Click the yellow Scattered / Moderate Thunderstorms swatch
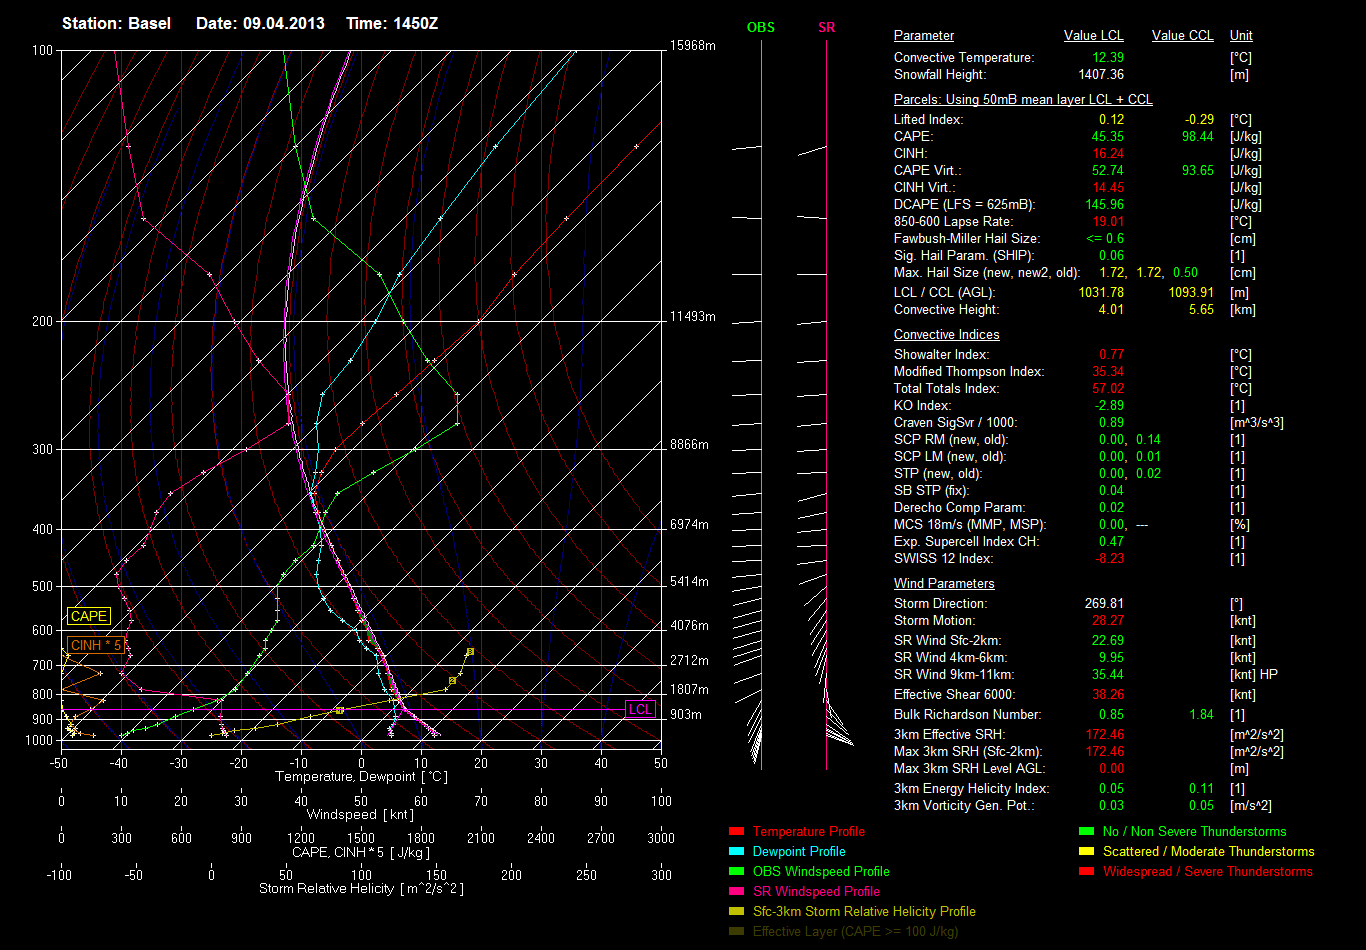1366x950 pixels. point(1086,852)
